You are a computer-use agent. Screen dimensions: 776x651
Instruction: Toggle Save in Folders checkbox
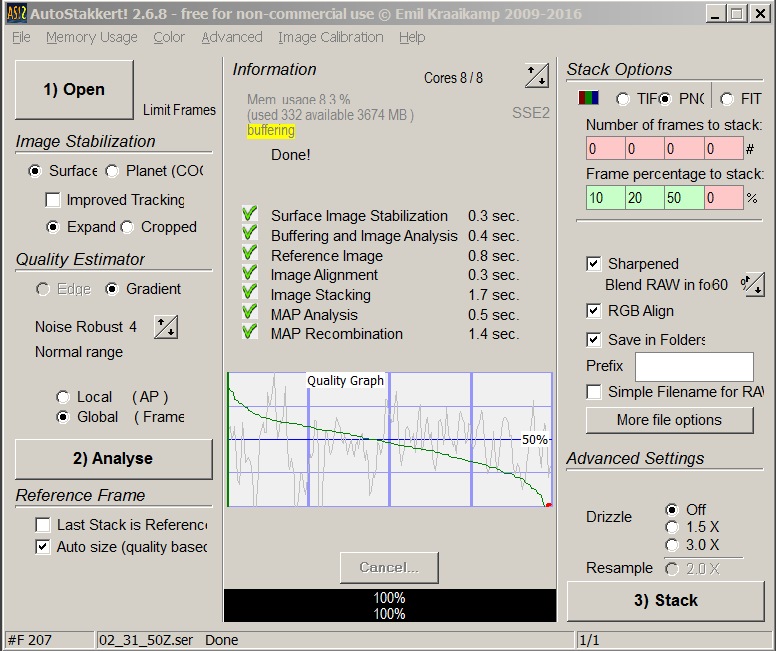593,340
